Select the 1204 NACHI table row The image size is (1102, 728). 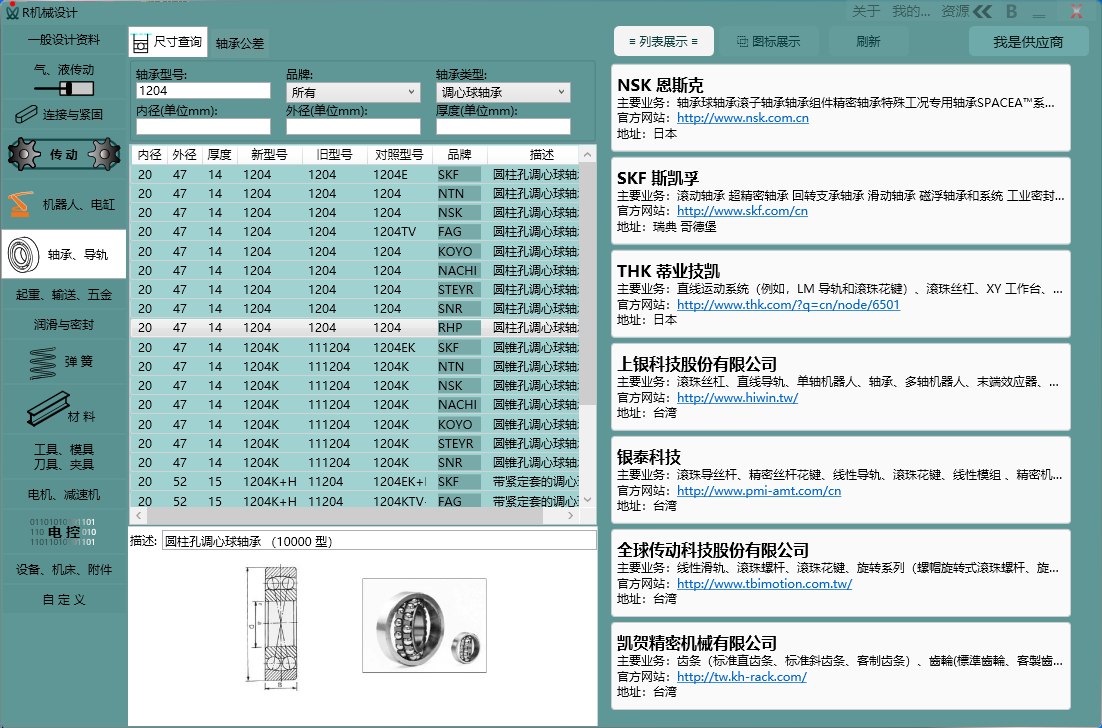354,271
